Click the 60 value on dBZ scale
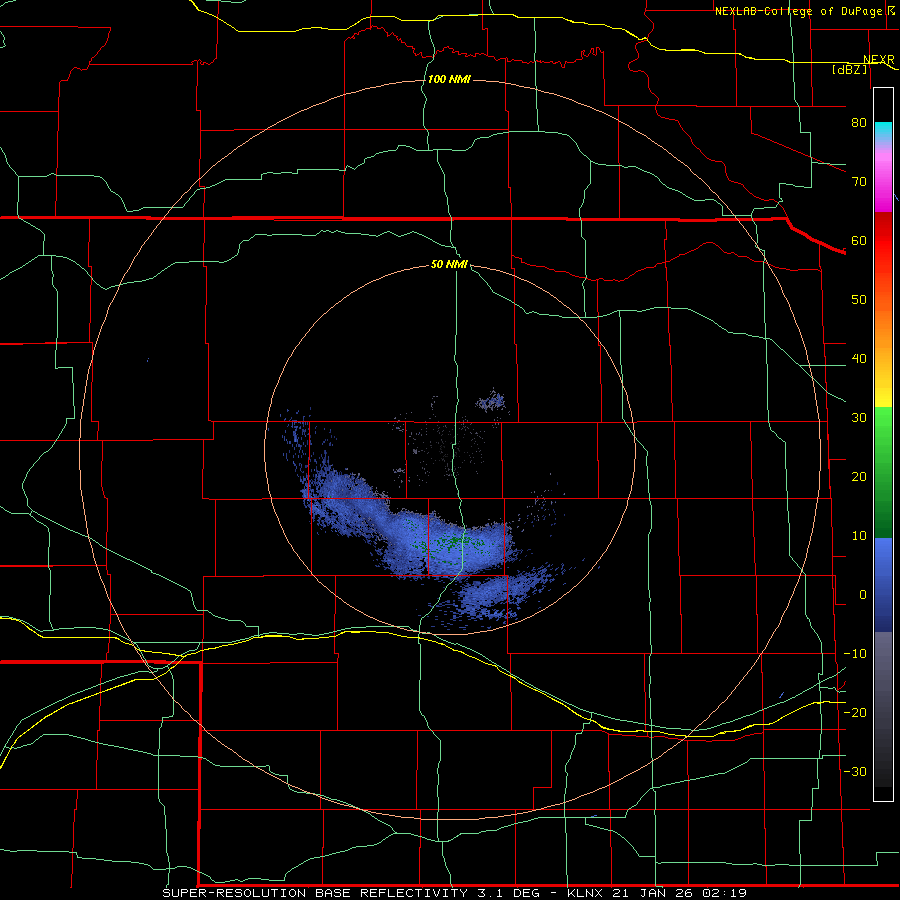Viewport: 900px width, 900px height. point(859,240)
